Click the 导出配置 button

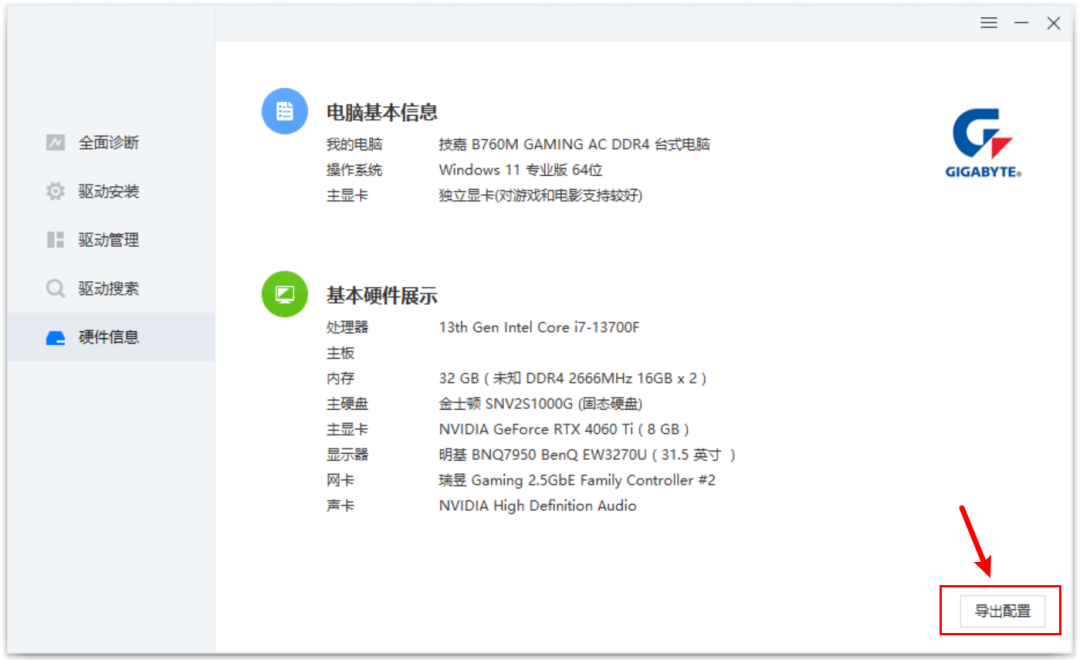1002,611
